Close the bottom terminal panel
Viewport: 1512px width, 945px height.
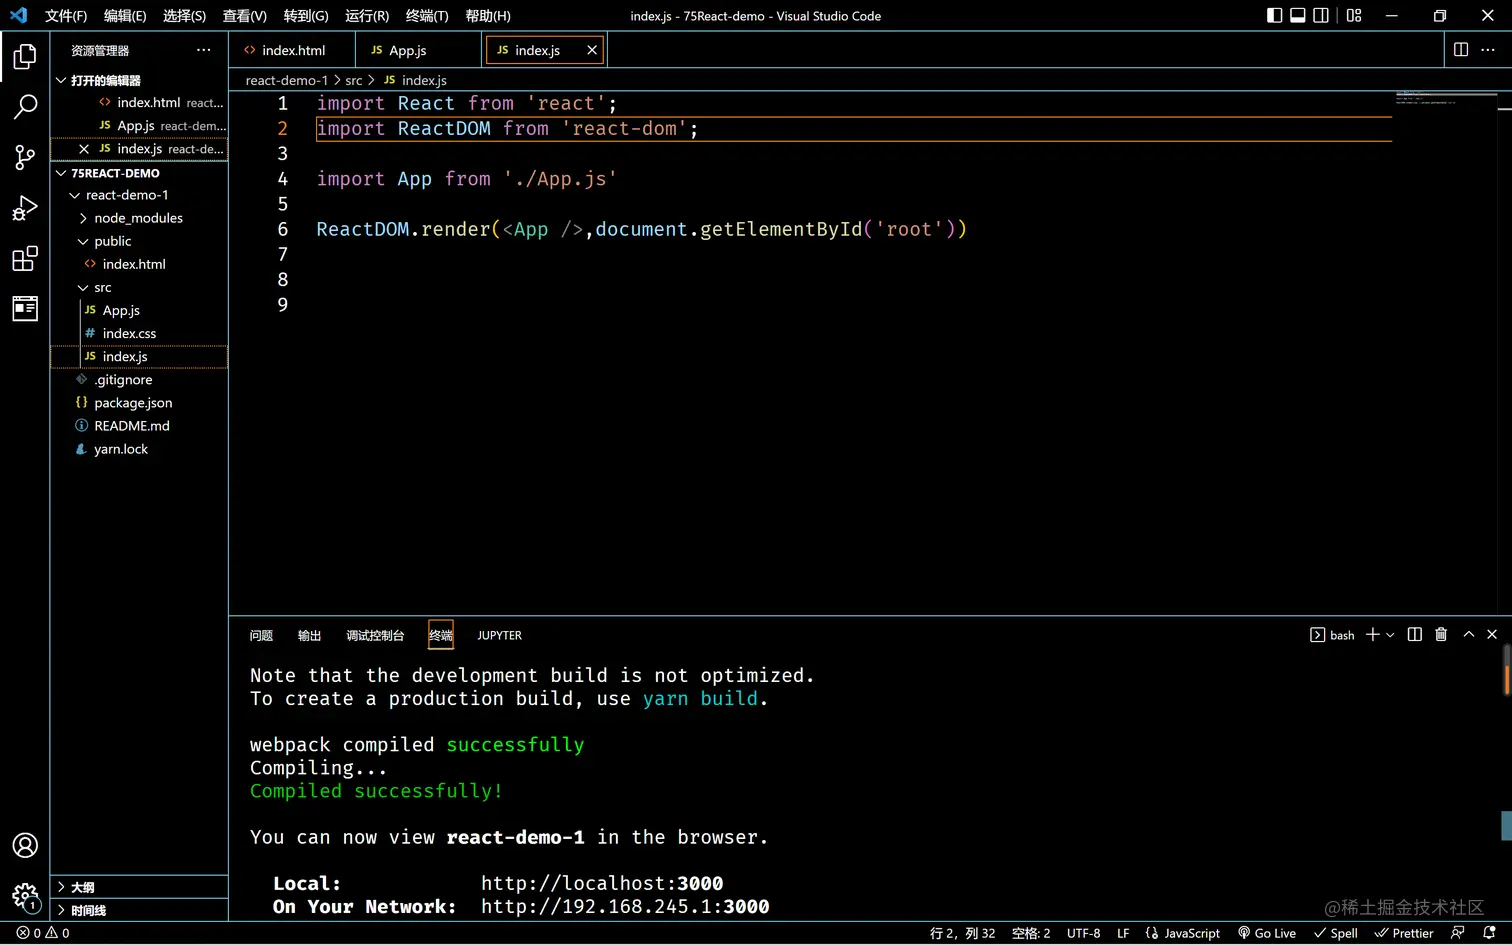[1492, 635]
